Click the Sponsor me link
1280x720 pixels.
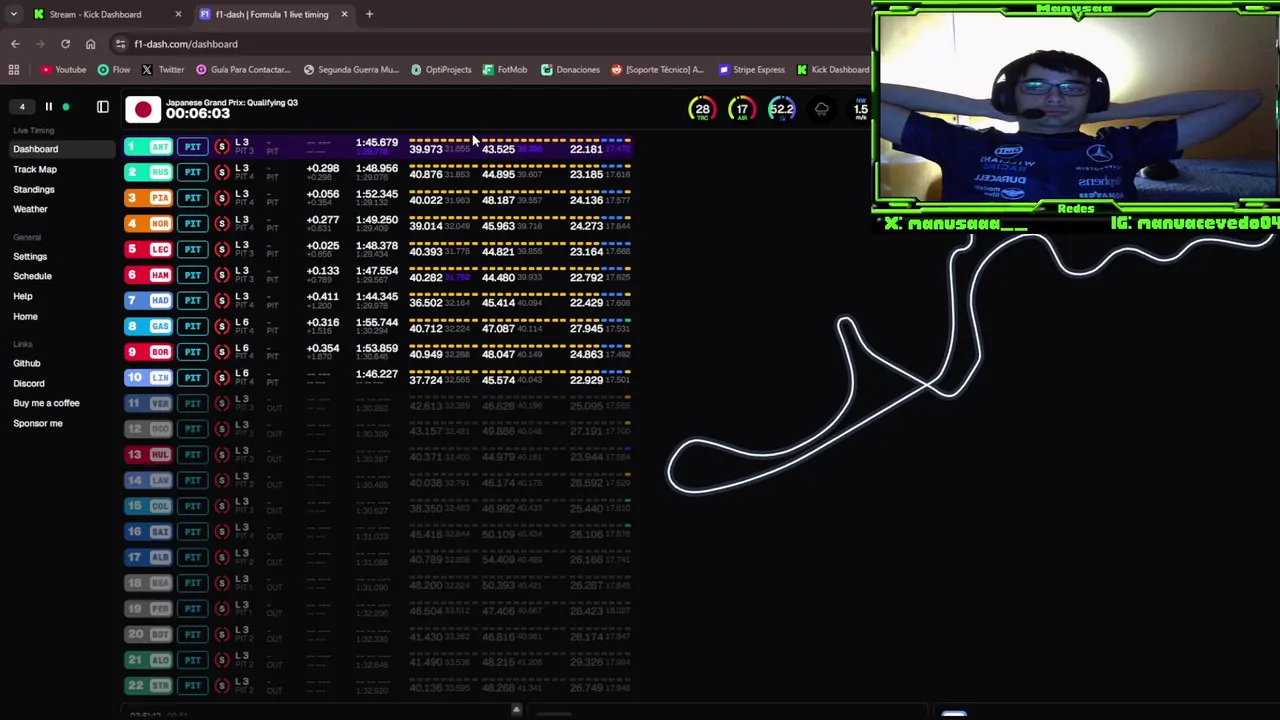pos(38,423)
